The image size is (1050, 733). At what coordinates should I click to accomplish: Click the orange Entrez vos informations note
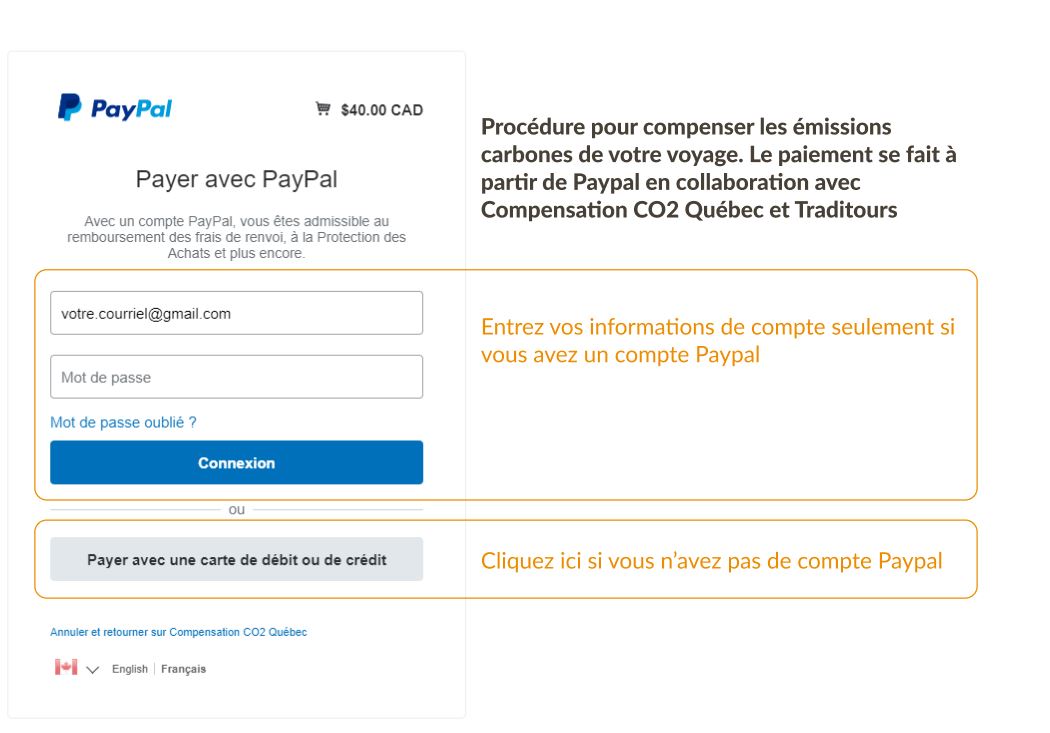tap(717, 340)
